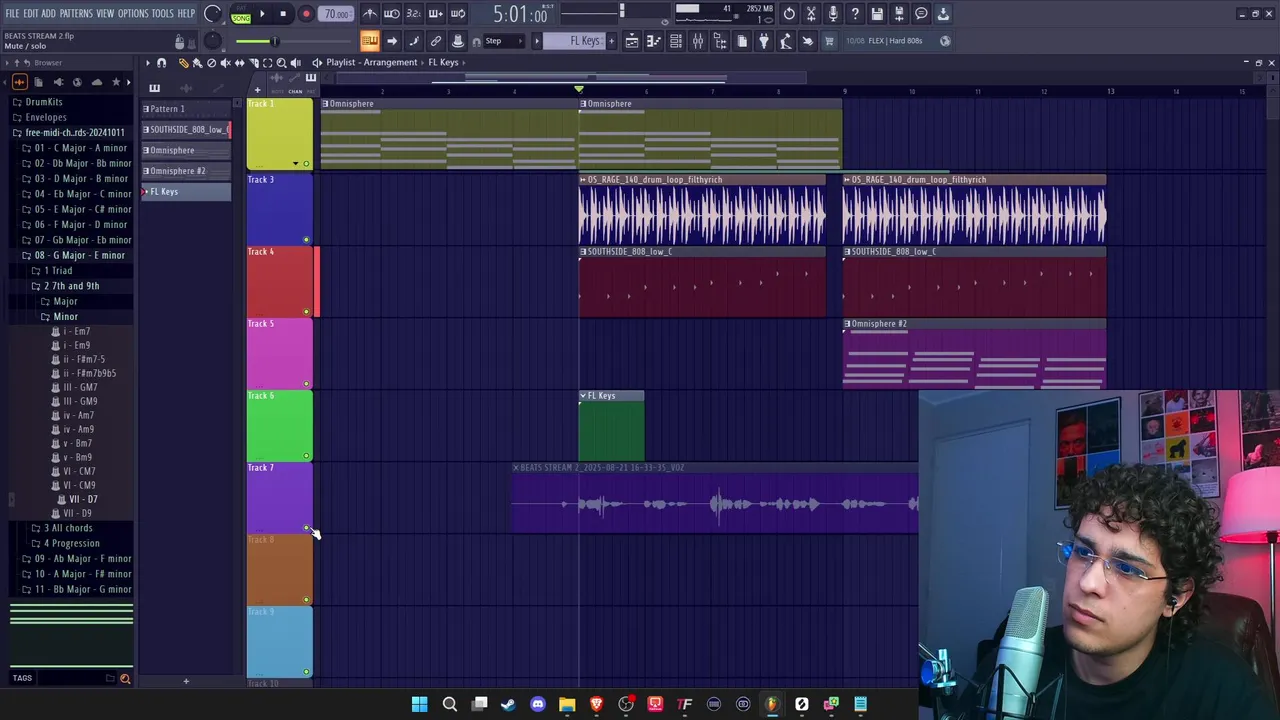
Task: Select the Slip tool in Playlist
Action: pos(239,63)
